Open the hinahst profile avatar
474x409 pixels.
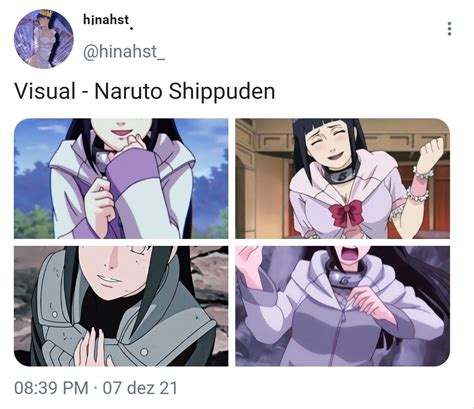coord(44,39)
